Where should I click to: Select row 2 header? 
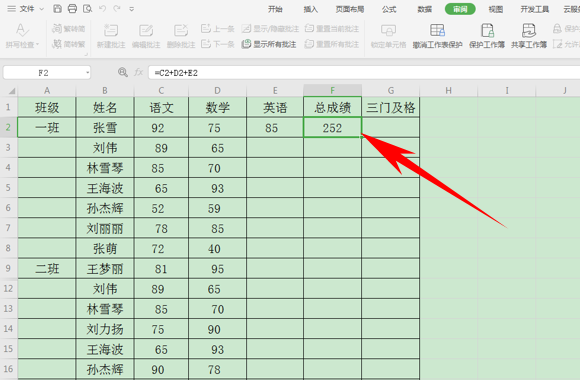click(8, 127)
